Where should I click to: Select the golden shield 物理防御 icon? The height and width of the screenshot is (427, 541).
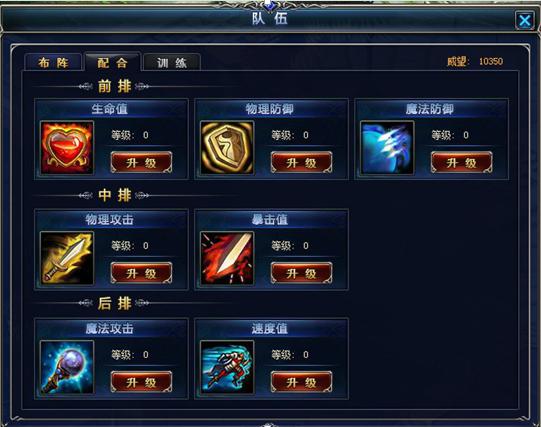tap(227, 147)
